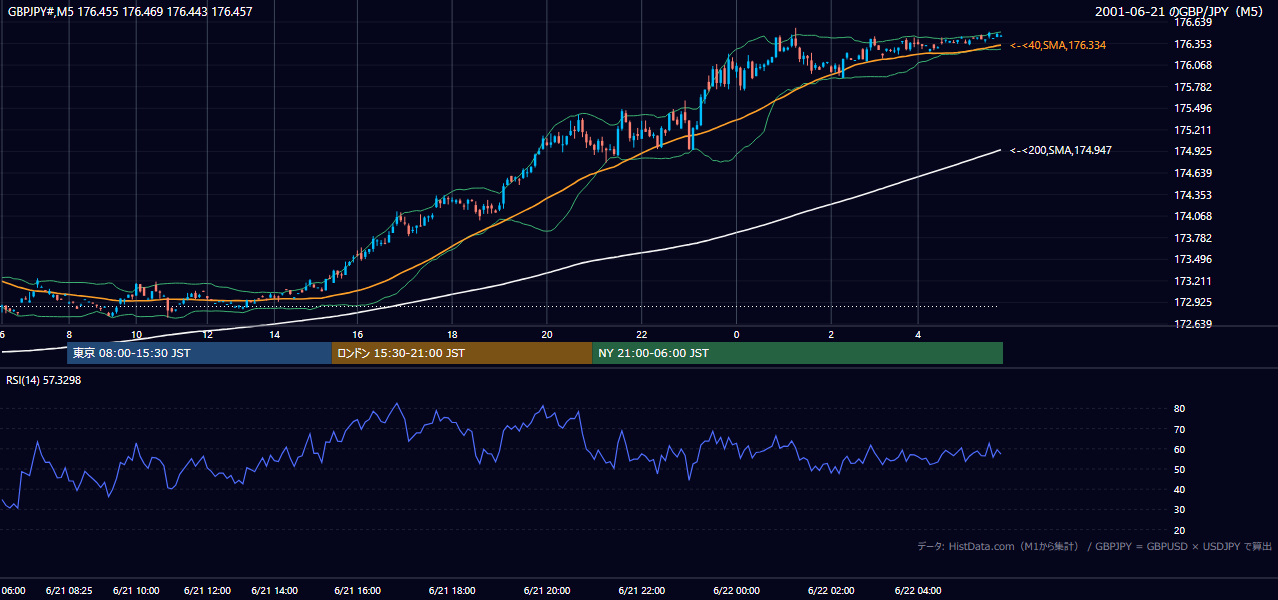Click price axis value 175.782
Screen dimensions: 1278x600
[x=1193, y=87]
